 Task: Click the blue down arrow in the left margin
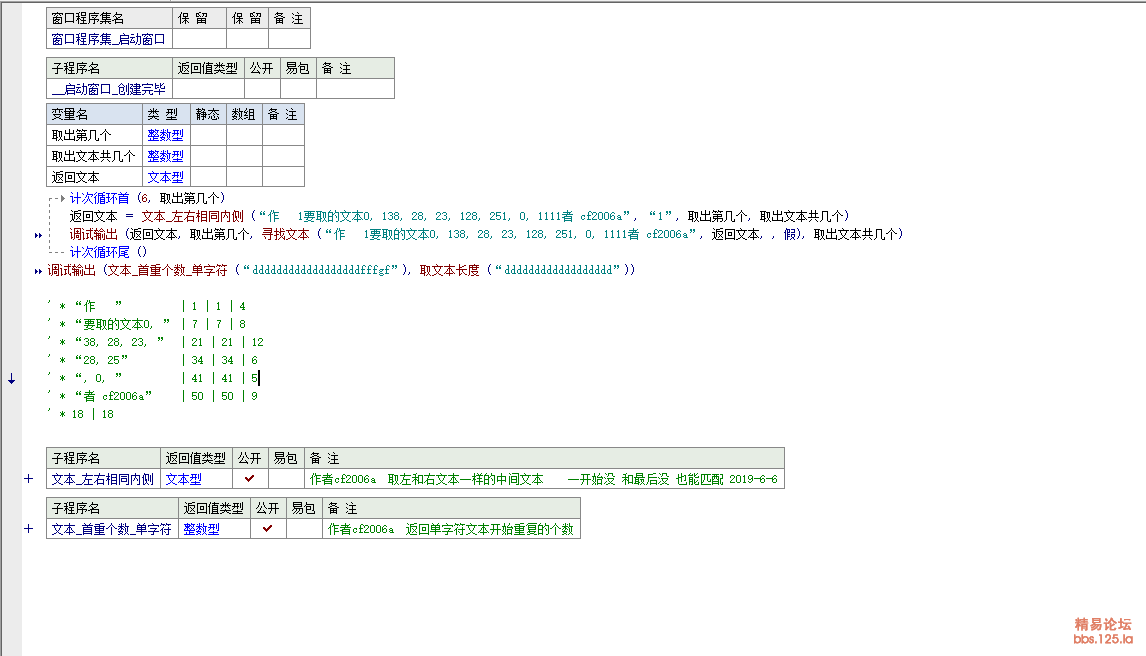click(11, 379)
